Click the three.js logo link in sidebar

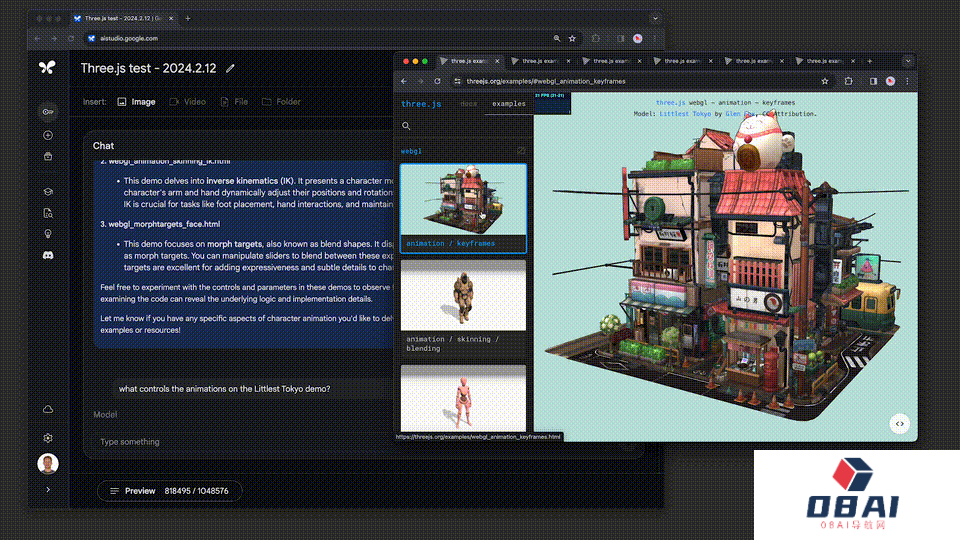coord(421,104)
